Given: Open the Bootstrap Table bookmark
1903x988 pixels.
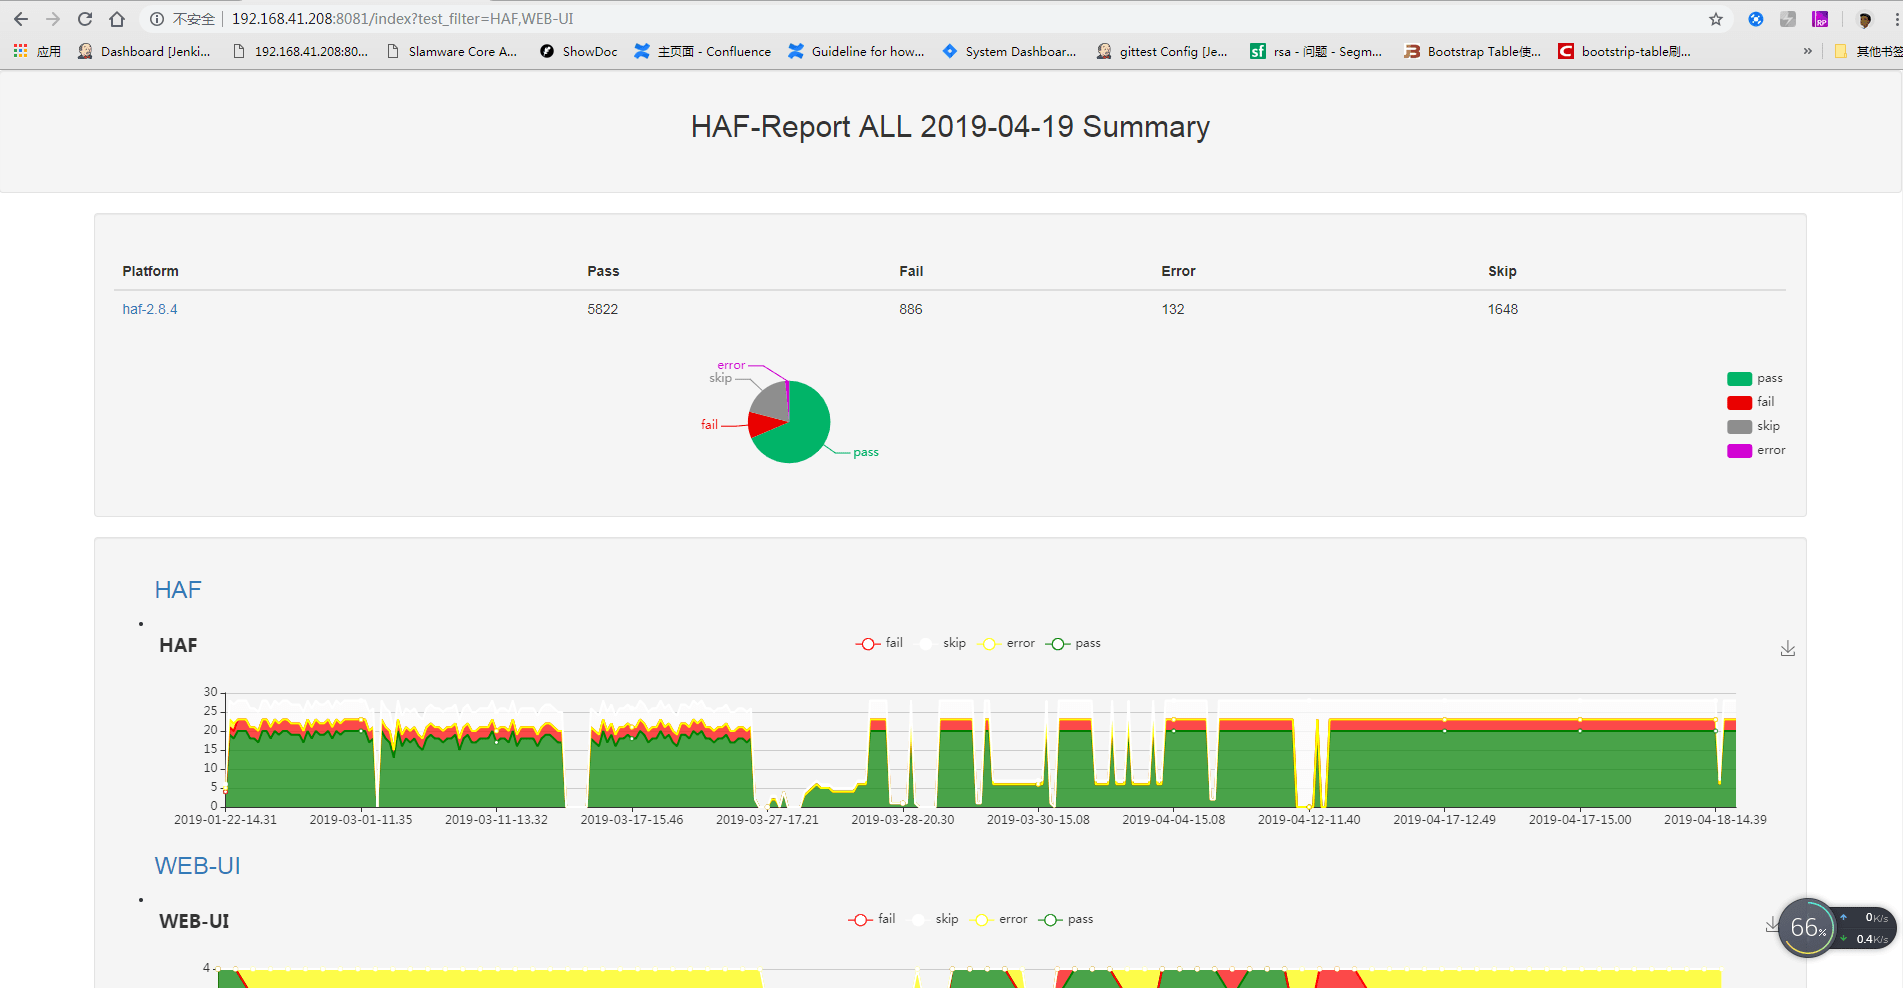Looking at the screenshot, I should 1472,51.
